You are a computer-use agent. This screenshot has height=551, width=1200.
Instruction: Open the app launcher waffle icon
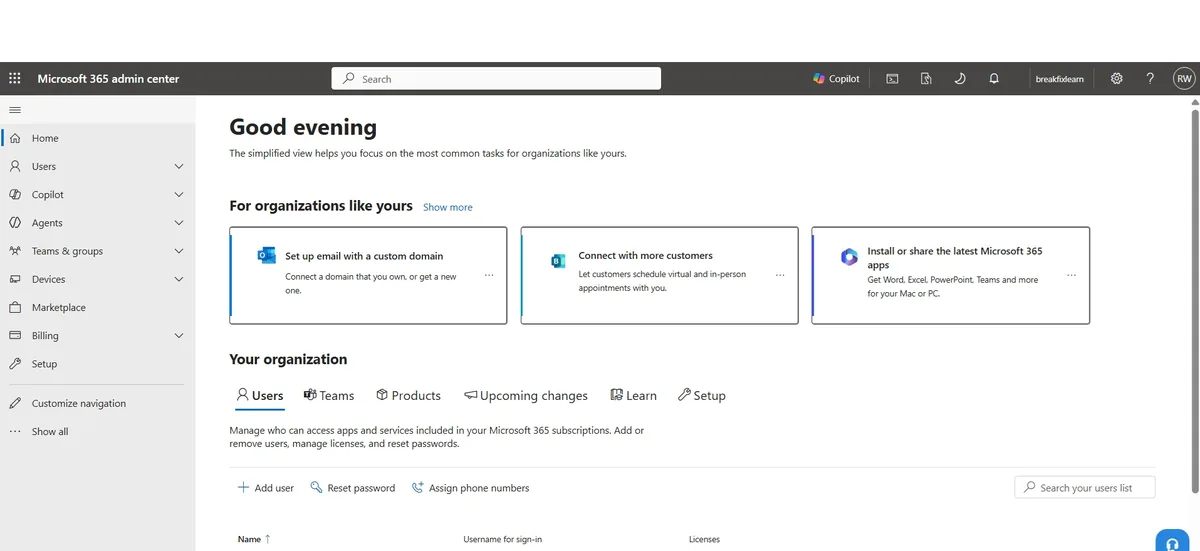pos(15,78)
